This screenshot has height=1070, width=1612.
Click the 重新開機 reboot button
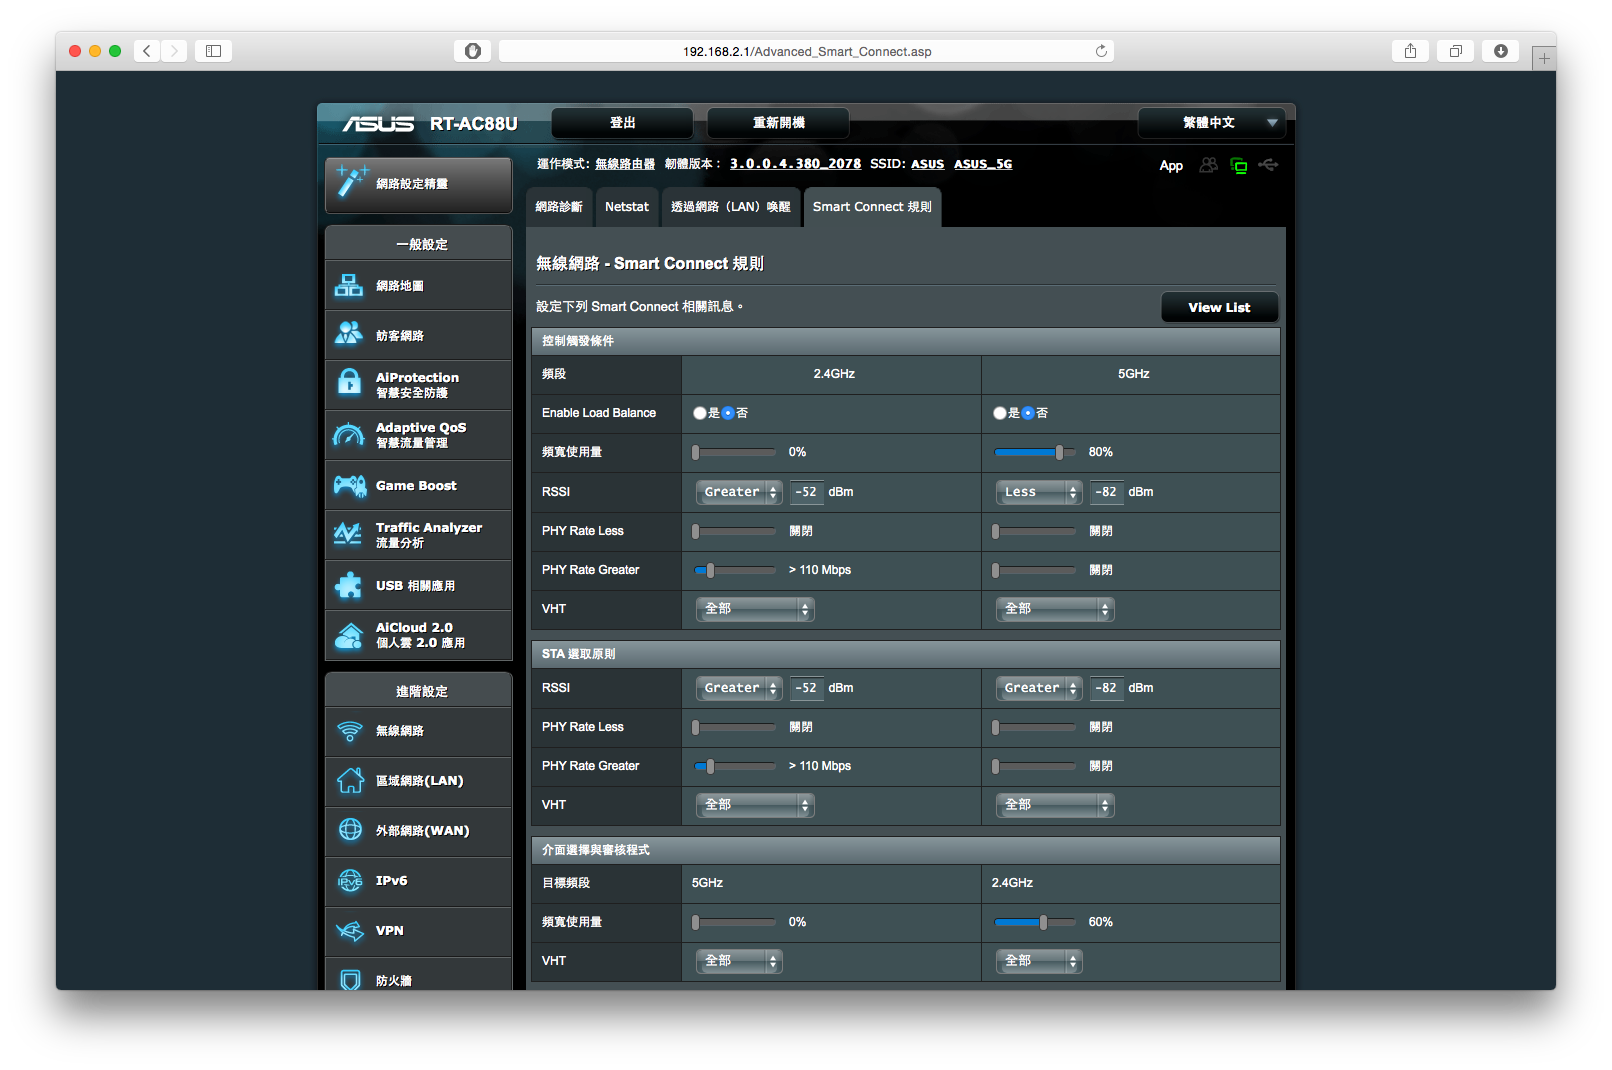pos(778,123)
